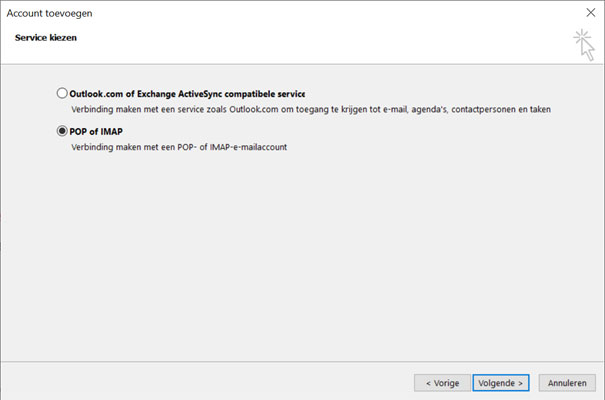Click the sparkle cursor wizard icon

coord(584,45)
